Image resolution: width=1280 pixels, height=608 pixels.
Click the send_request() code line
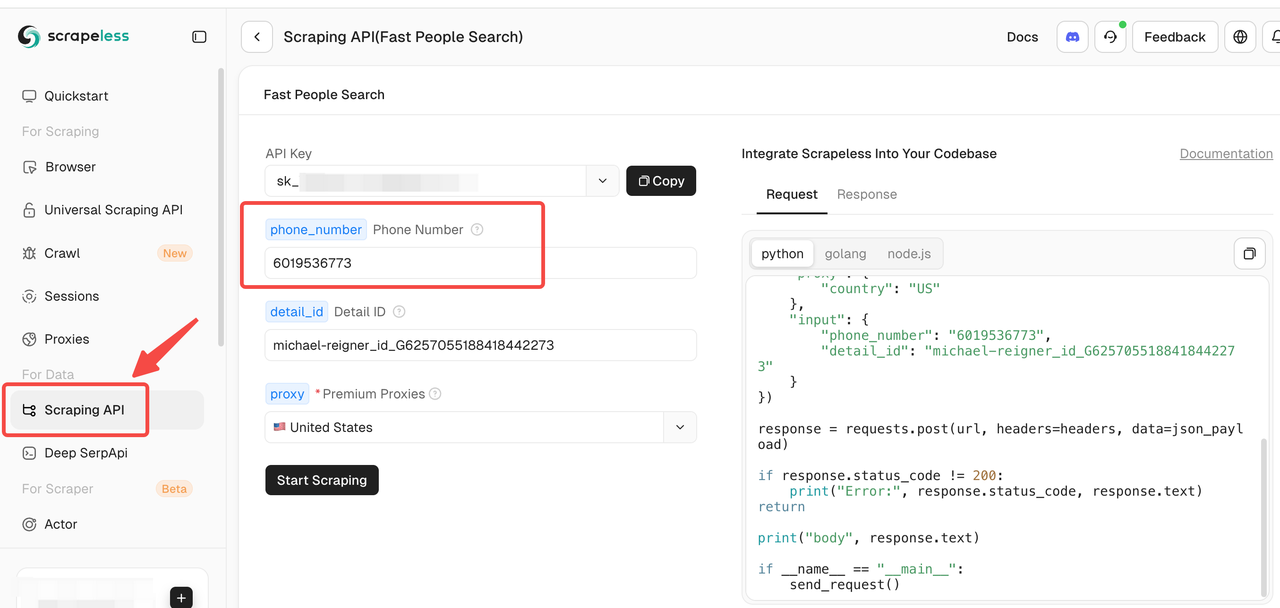845,584
